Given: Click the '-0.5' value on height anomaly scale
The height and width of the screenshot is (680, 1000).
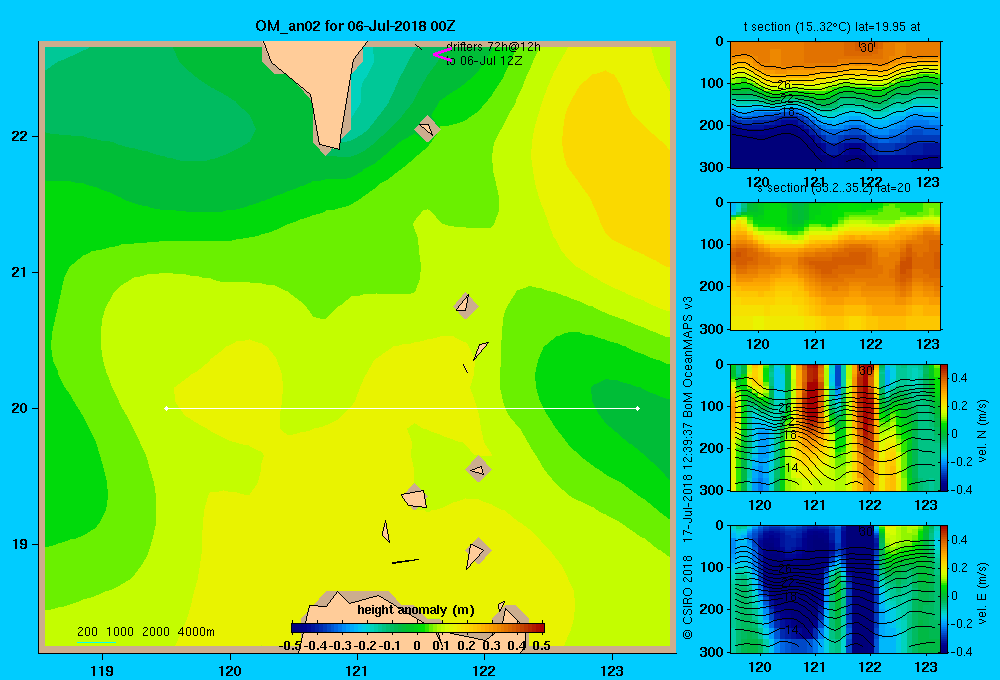Looking at the screenshot, I should 290,646.
